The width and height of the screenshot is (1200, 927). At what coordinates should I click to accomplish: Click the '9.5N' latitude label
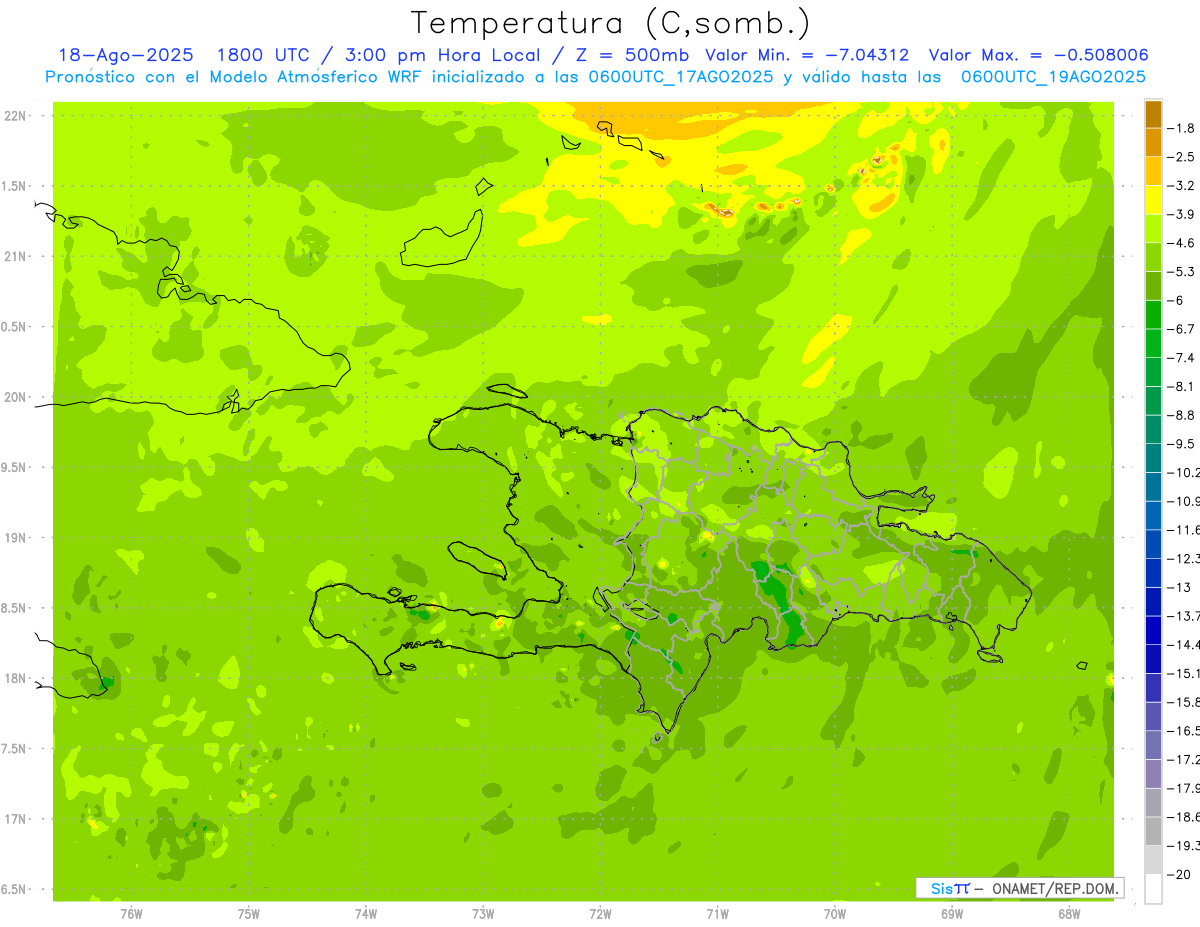(x=14, y=468)
